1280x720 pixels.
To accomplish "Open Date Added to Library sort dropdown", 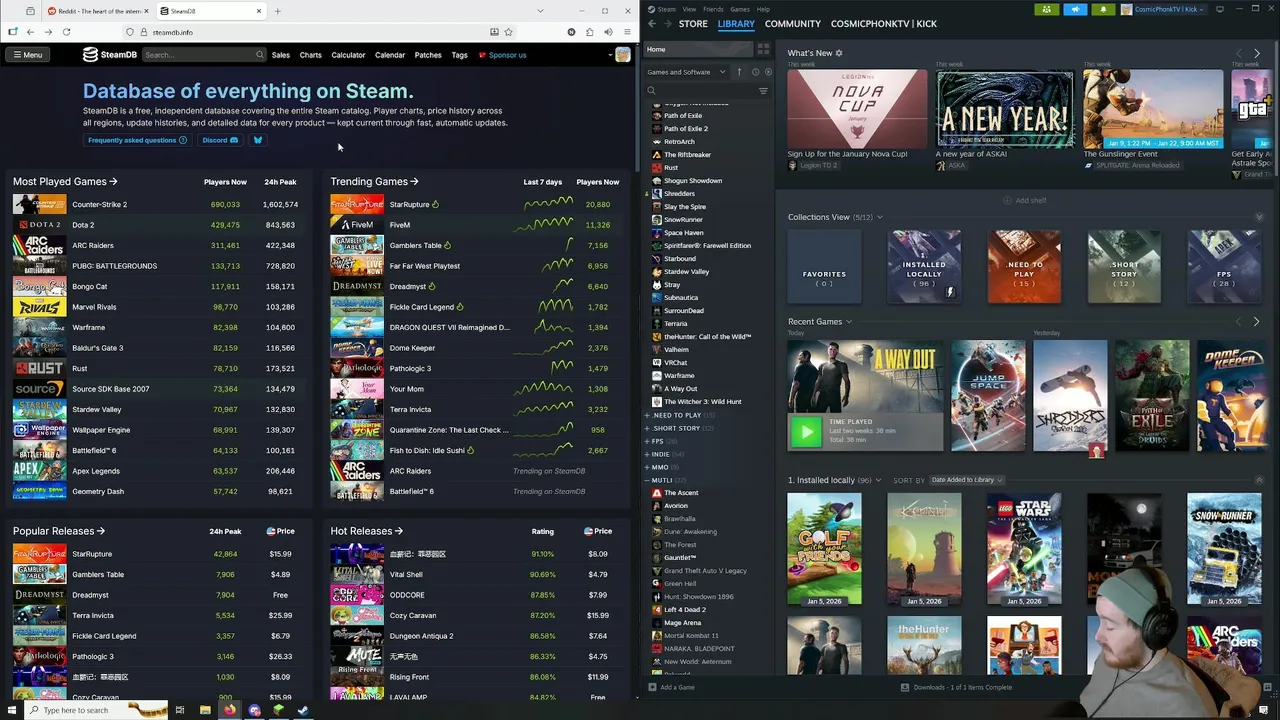I will tap(967, 480).
